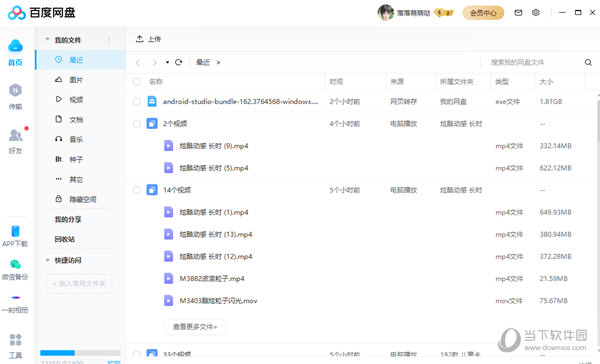Viewport: 600px width, 364px height.
Task: Click the 上传 upload button
Action: 148,39
